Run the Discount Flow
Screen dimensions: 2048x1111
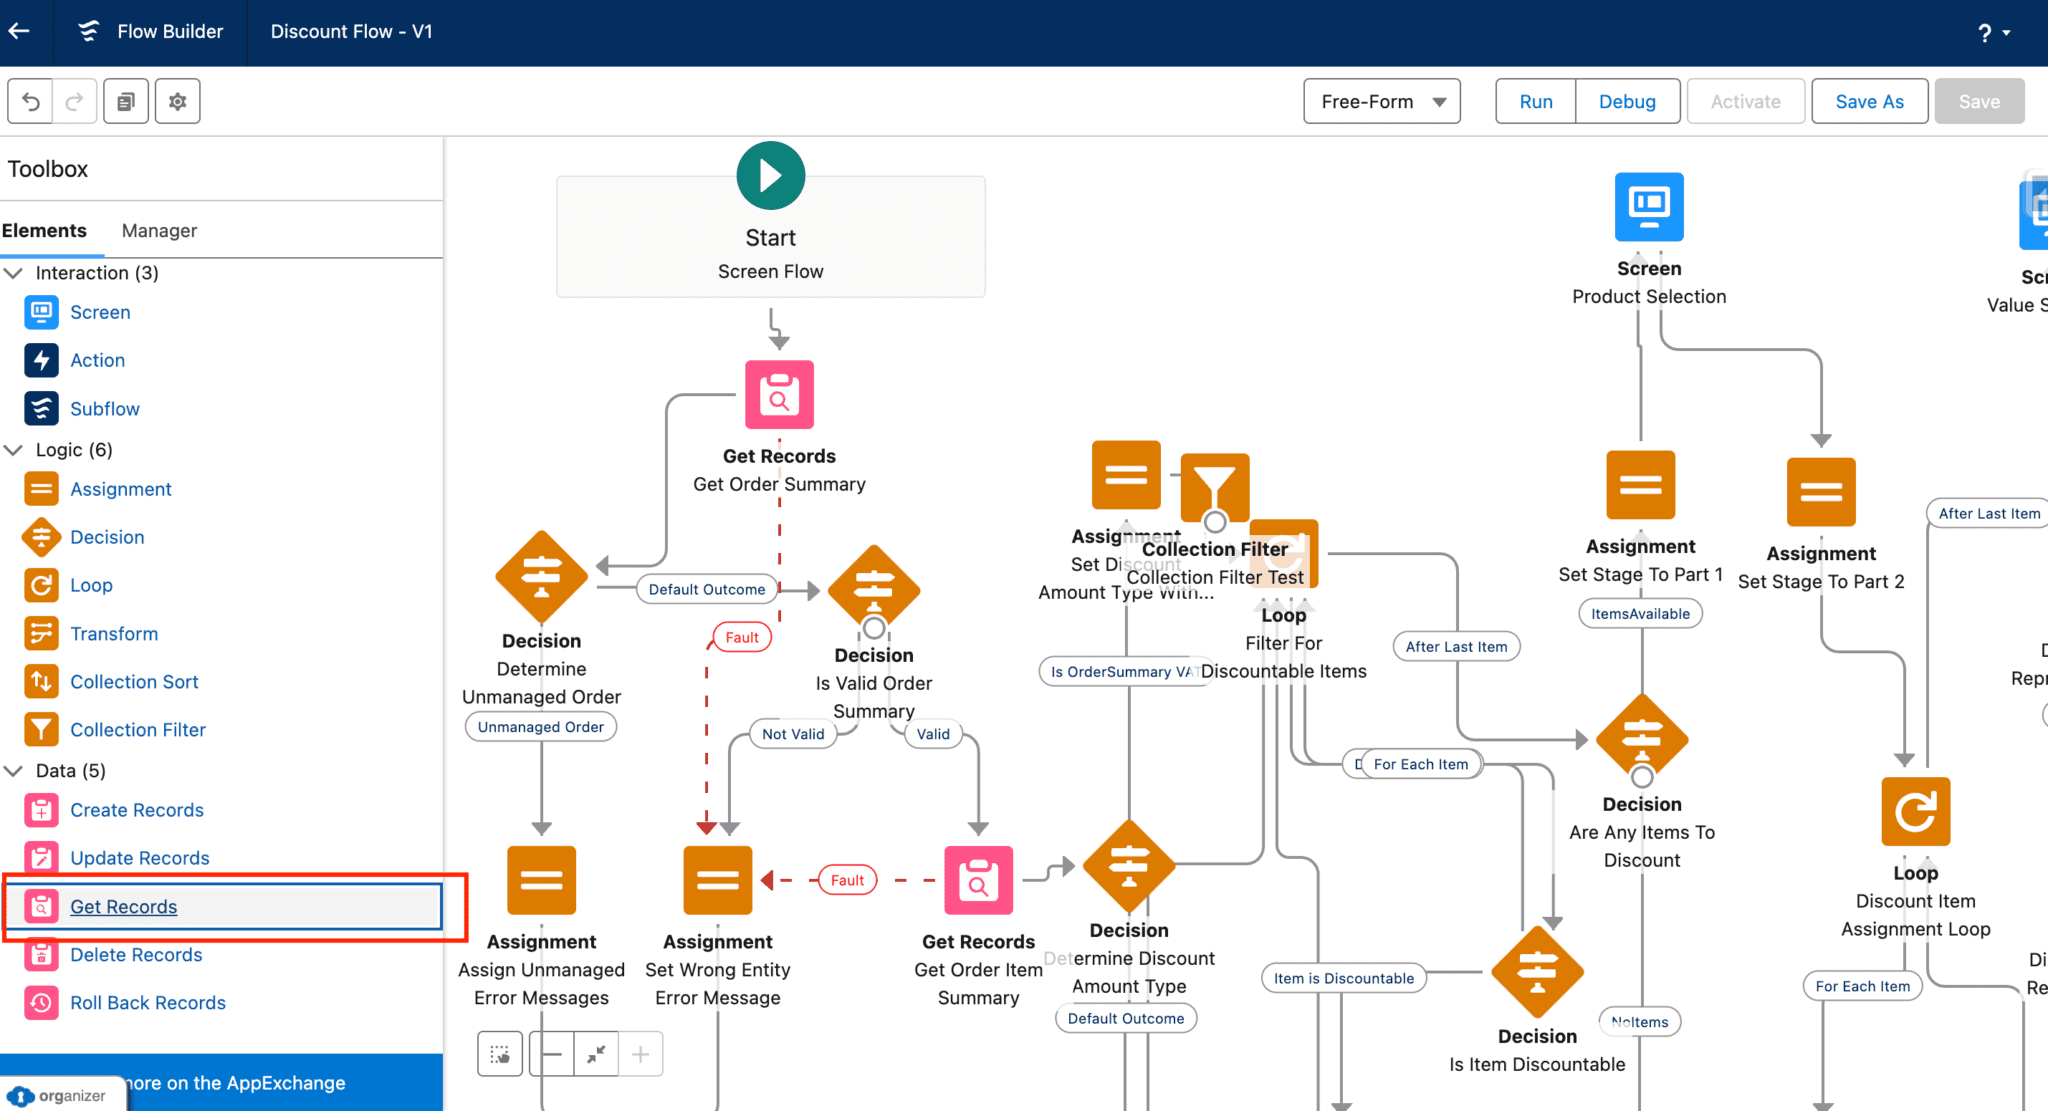tap(1534, 101)
